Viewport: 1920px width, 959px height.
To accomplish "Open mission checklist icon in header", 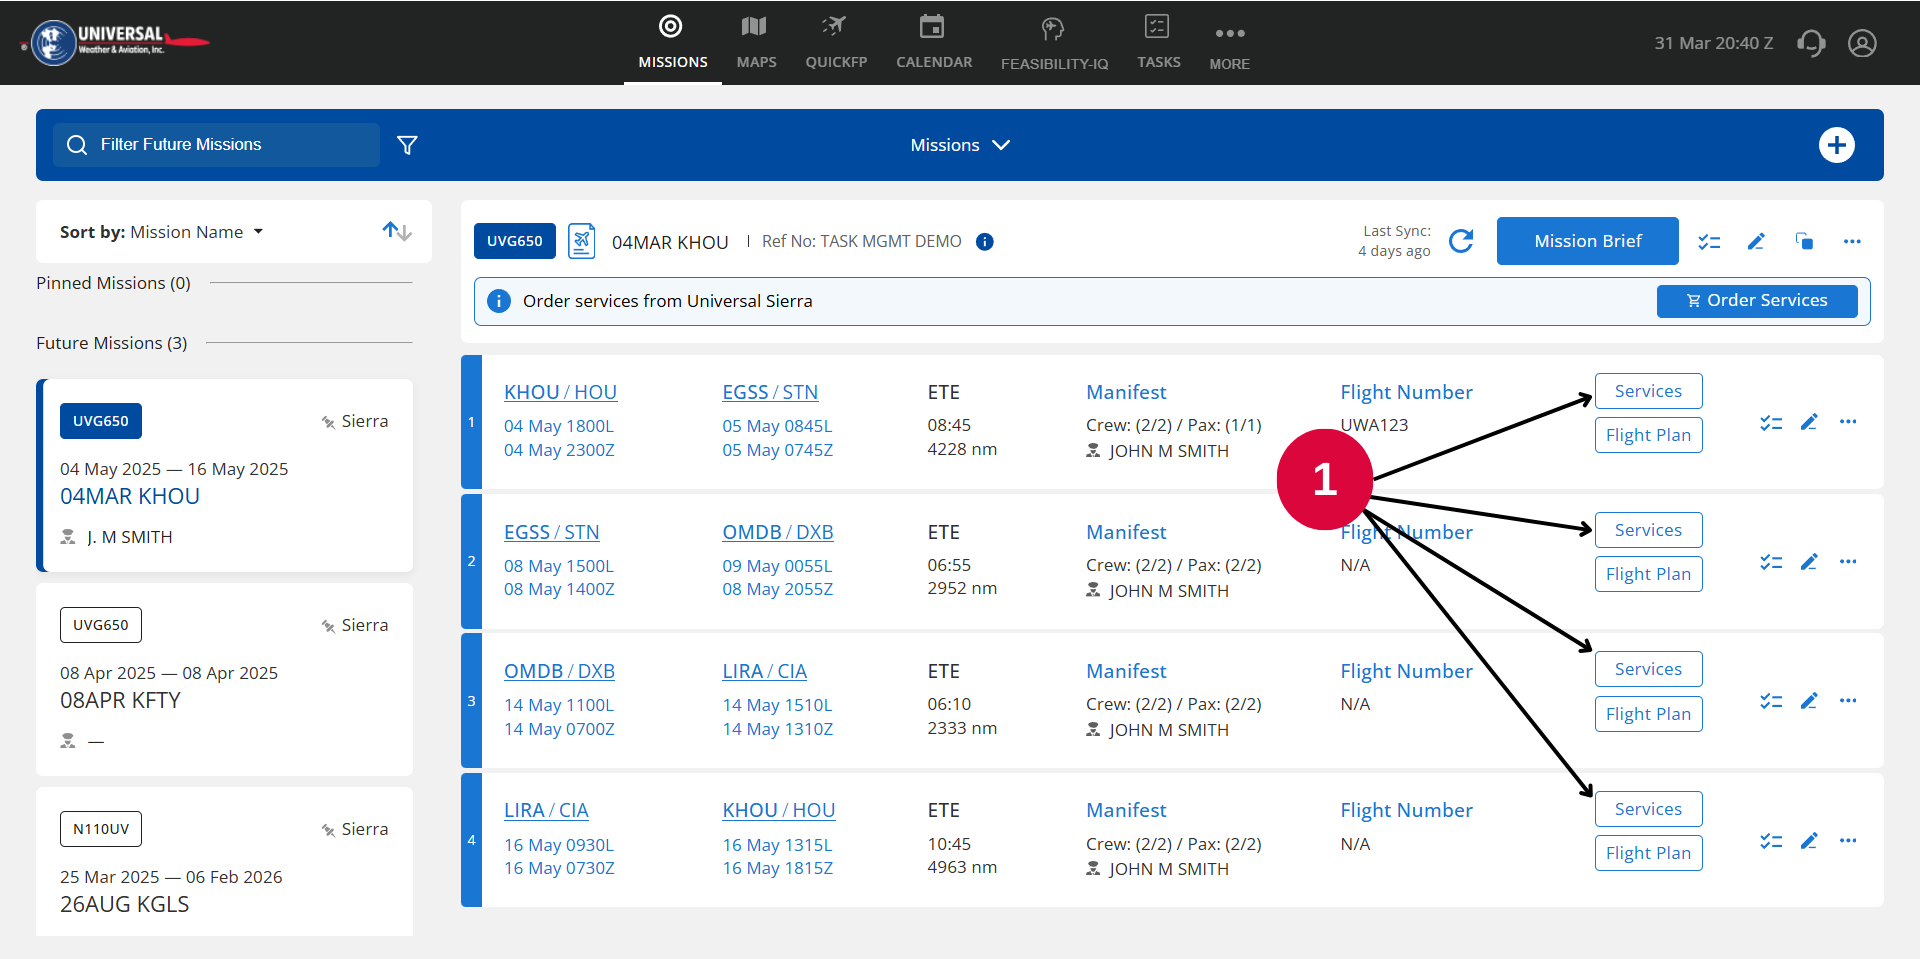I will 1709,242.
